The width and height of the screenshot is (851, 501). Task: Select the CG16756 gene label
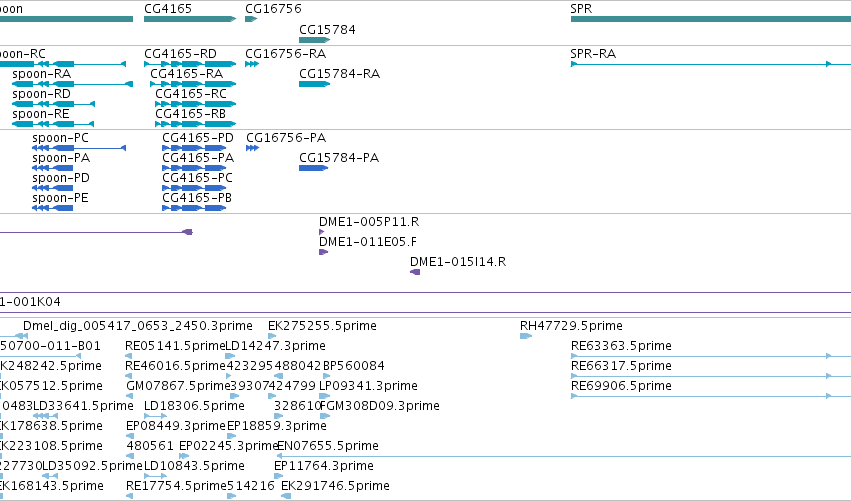point(273,9)
